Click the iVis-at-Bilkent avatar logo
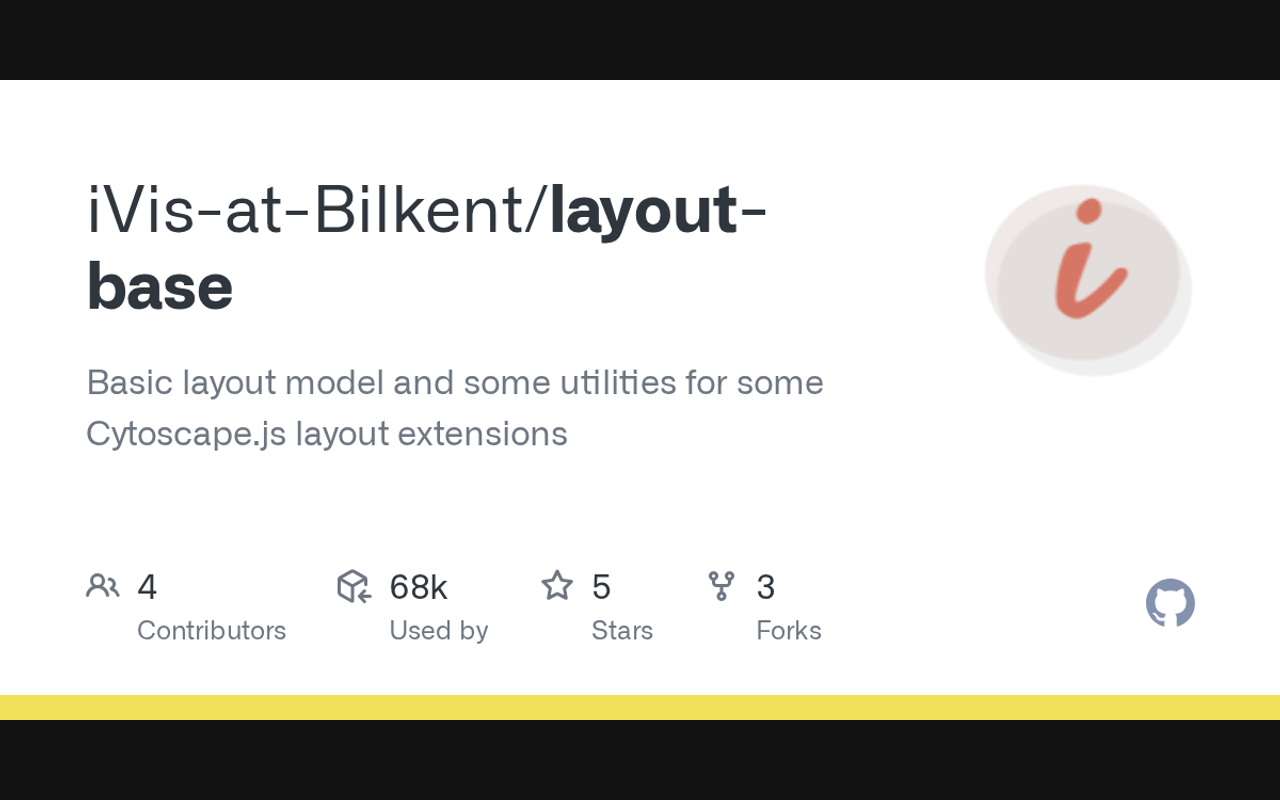Screen dimensions: 1280x800 click(x=1088, y=280)
